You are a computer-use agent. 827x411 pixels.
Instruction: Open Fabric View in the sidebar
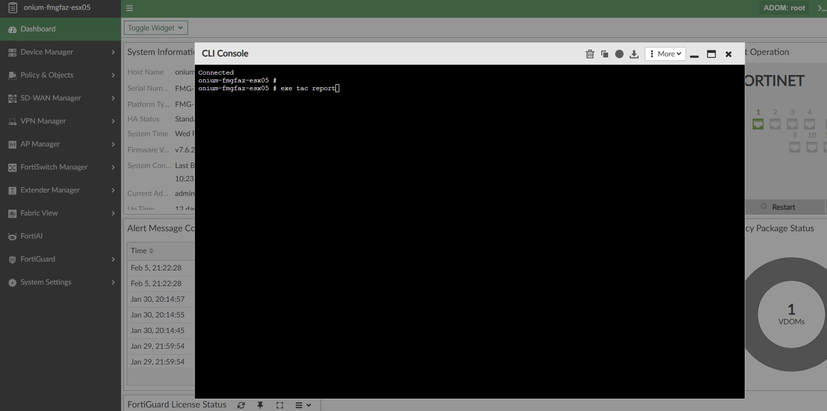60,213
